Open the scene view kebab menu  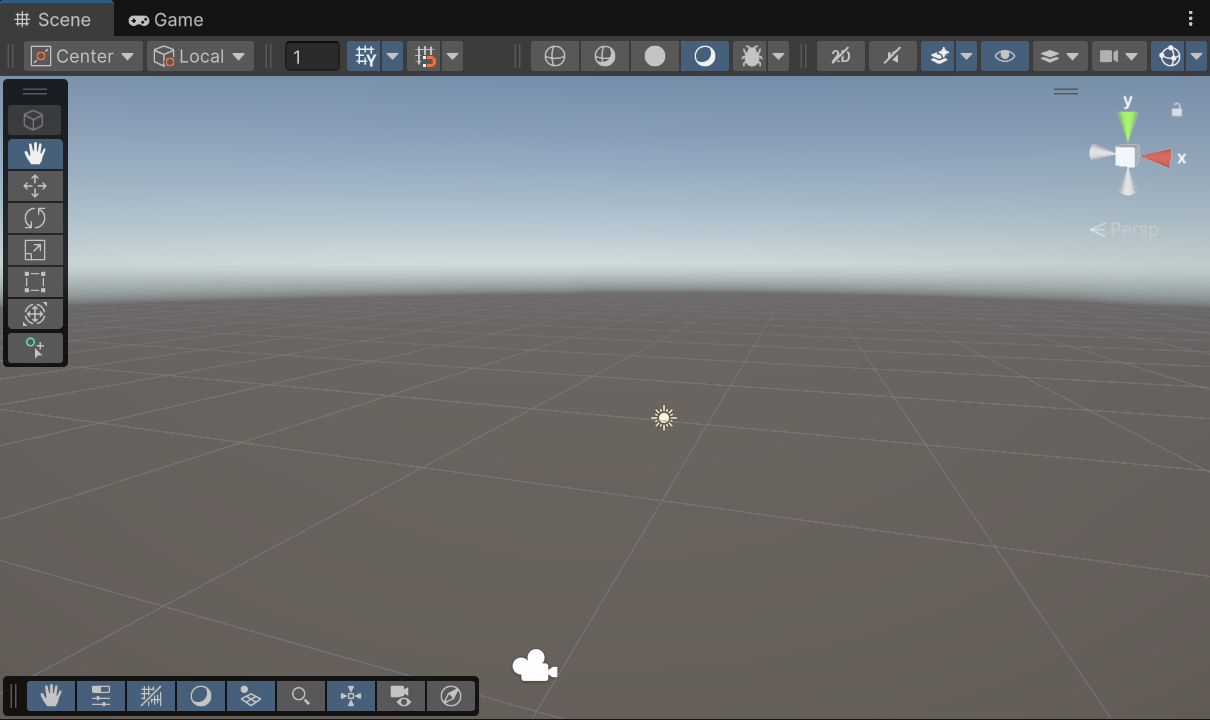click(1190, 19)
